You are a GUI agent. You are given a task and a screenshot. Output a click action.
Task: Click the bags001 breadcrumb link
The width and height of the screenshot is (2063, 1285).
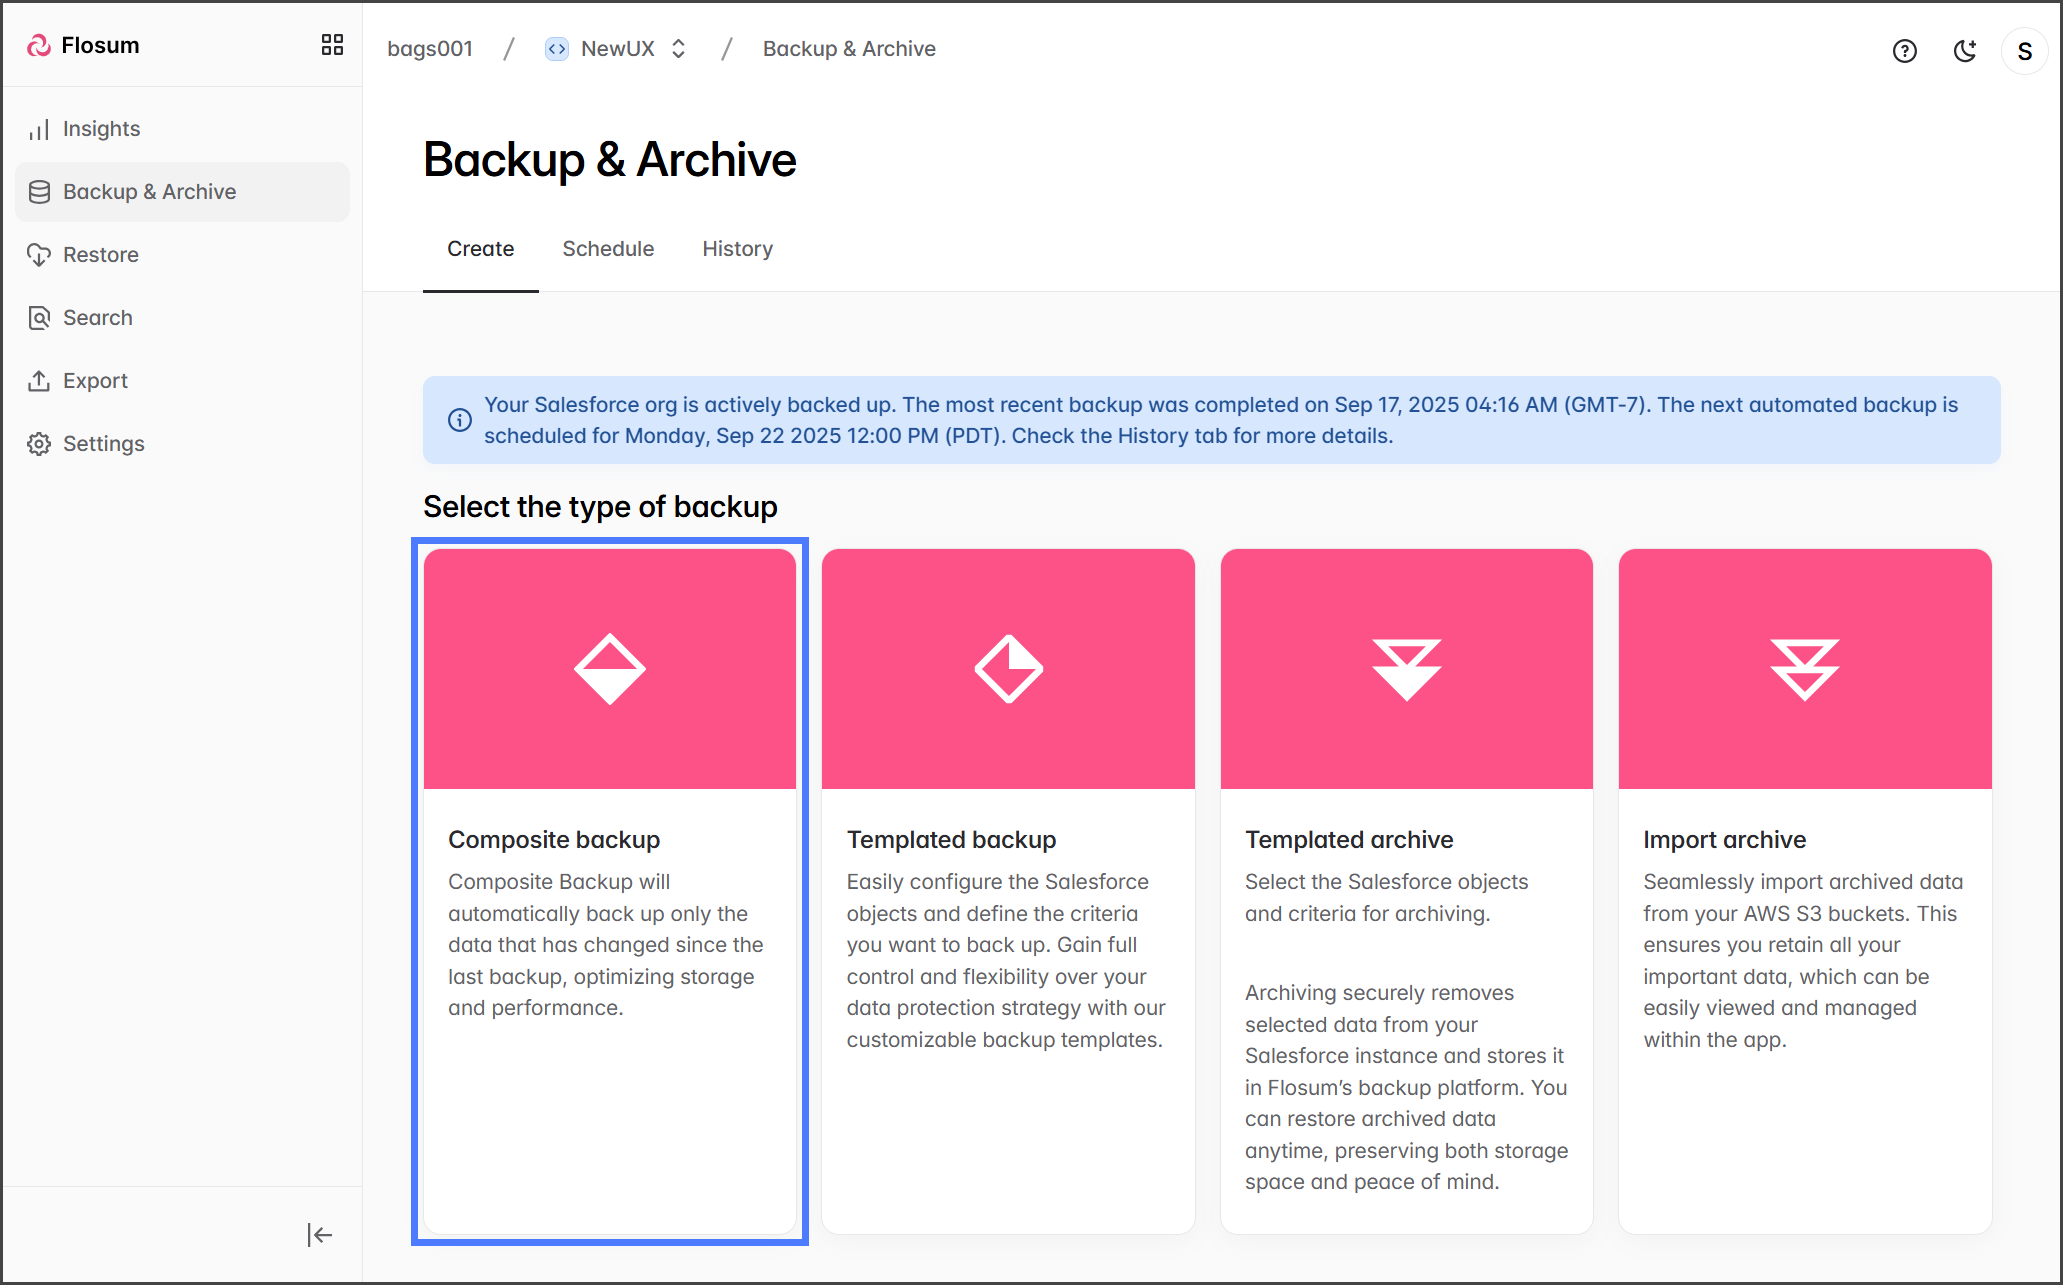coord(430,49)
